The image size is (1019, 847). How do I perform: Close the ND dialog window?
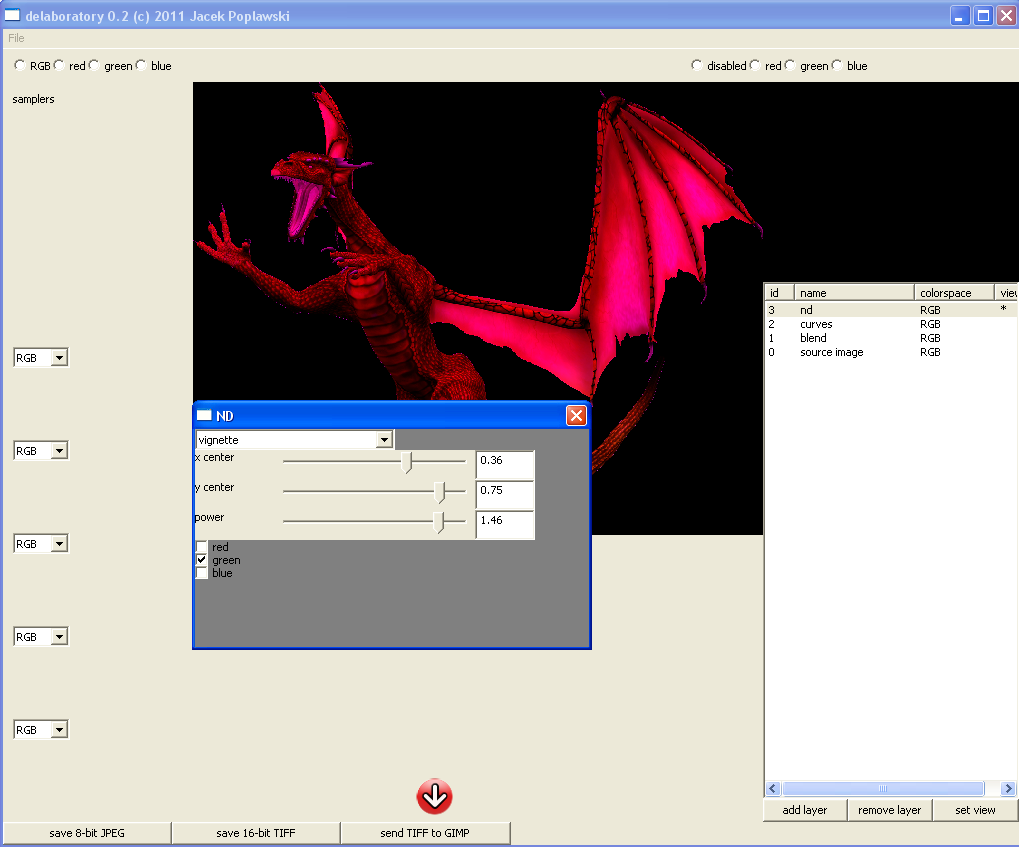tap(576, 415)
